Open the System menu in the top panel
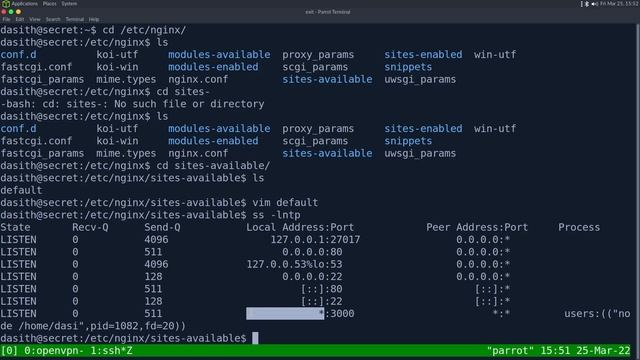Screen dimensions: 640x360 coord(69,4)
